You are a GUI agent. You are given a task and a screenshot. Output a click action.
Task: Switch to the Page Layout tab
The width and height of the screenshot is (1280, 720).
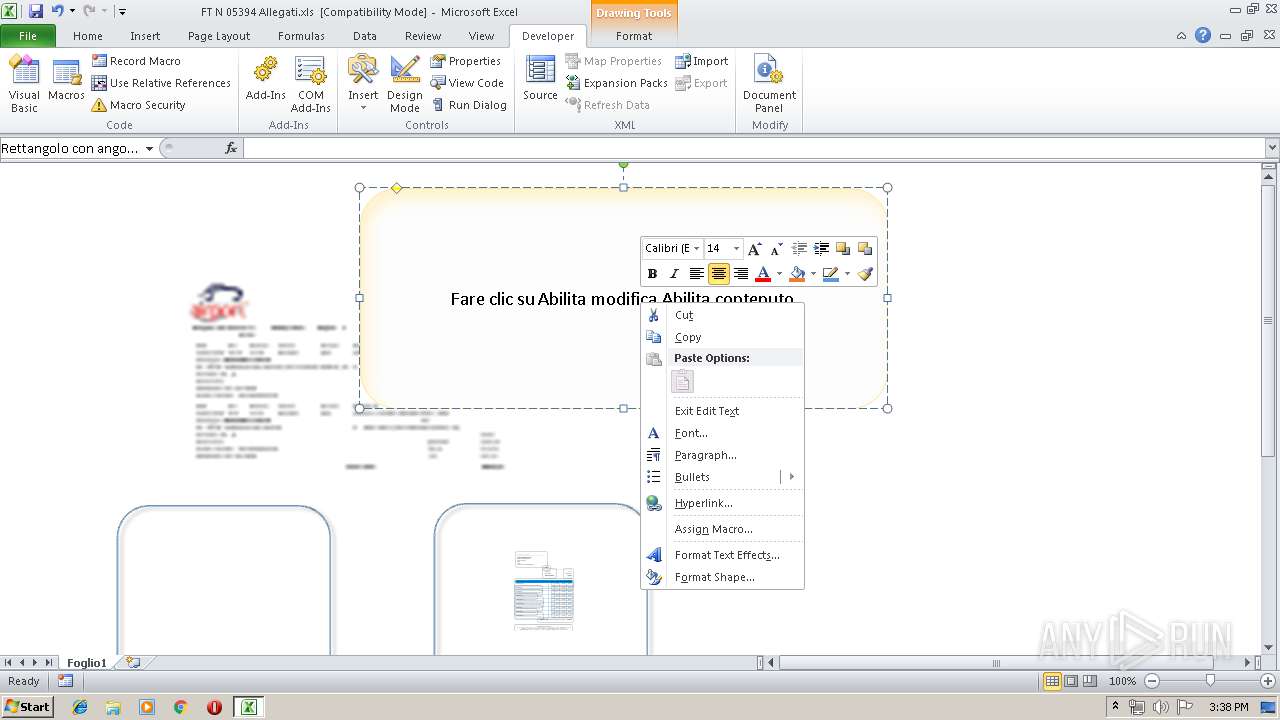coord(219,36)
